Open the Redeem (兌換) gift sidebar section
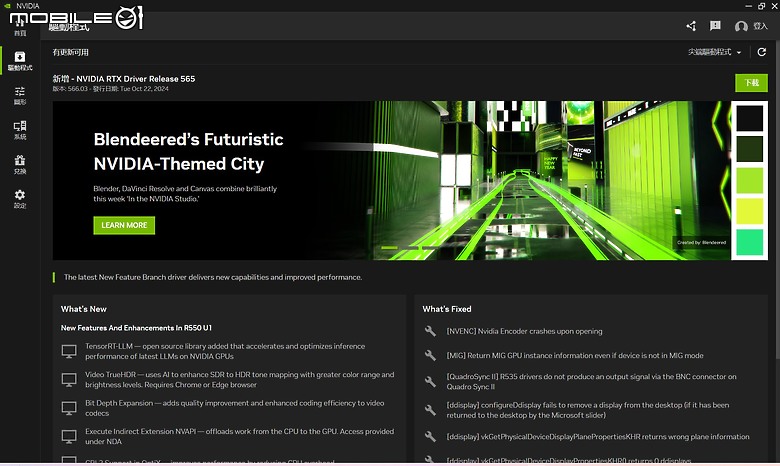The image size is (780, 466). click(x=20, y=165)
